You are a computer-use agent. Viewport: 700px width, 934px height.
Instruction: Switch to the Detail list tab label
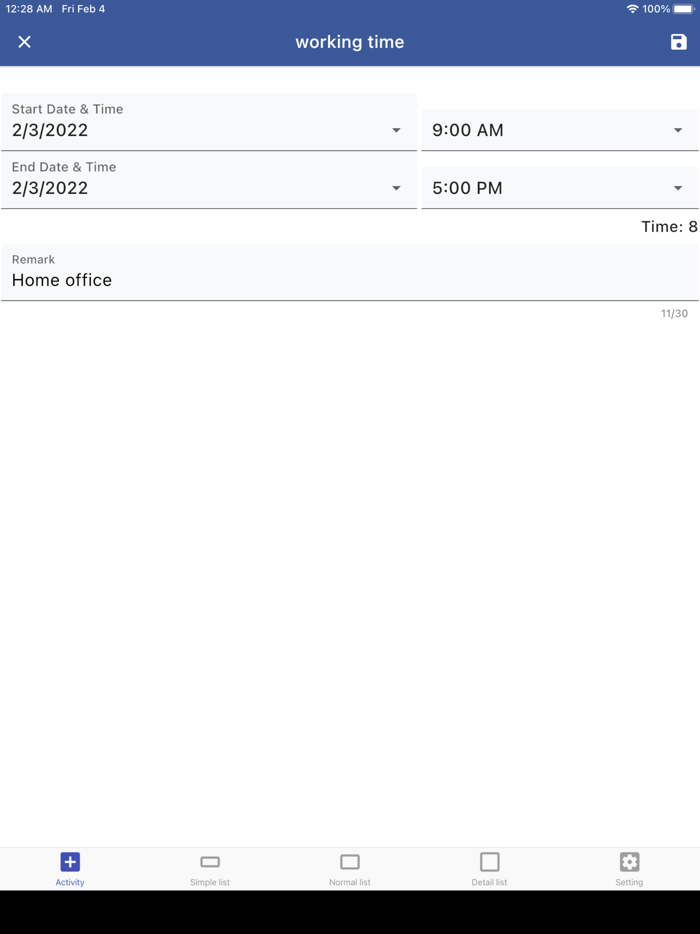point(489,883)
